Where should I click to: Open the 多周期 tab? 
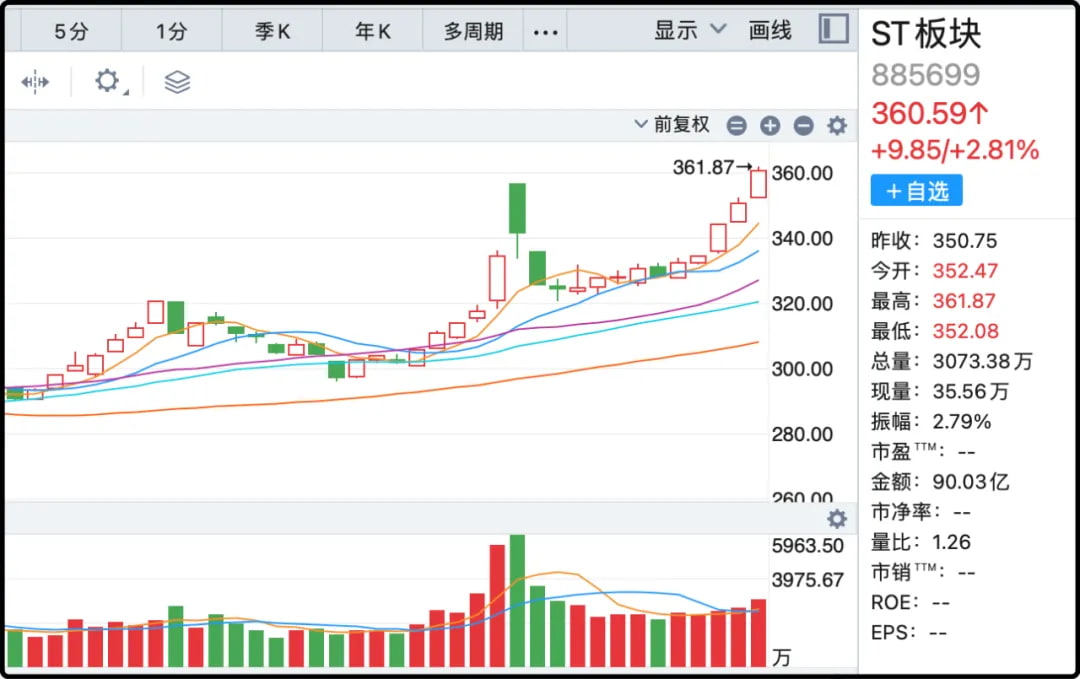[x=473, y=31]
